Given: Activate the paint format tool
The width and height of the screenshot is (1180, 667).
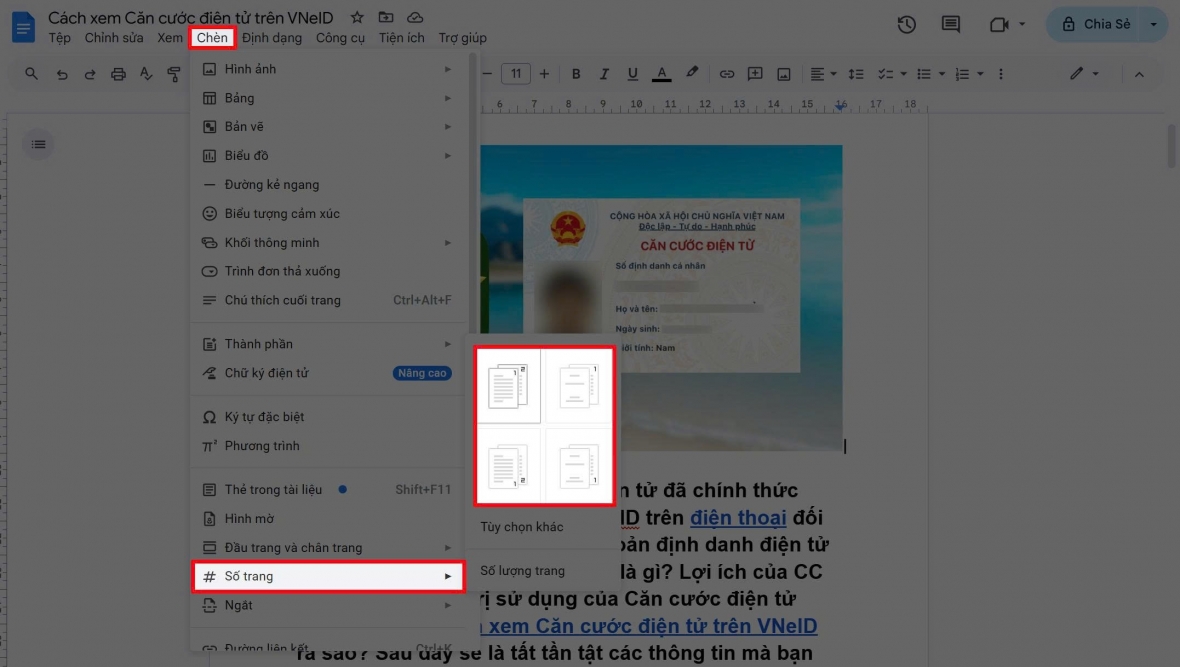Looking at the screenshot, I should tap(174, 74).
